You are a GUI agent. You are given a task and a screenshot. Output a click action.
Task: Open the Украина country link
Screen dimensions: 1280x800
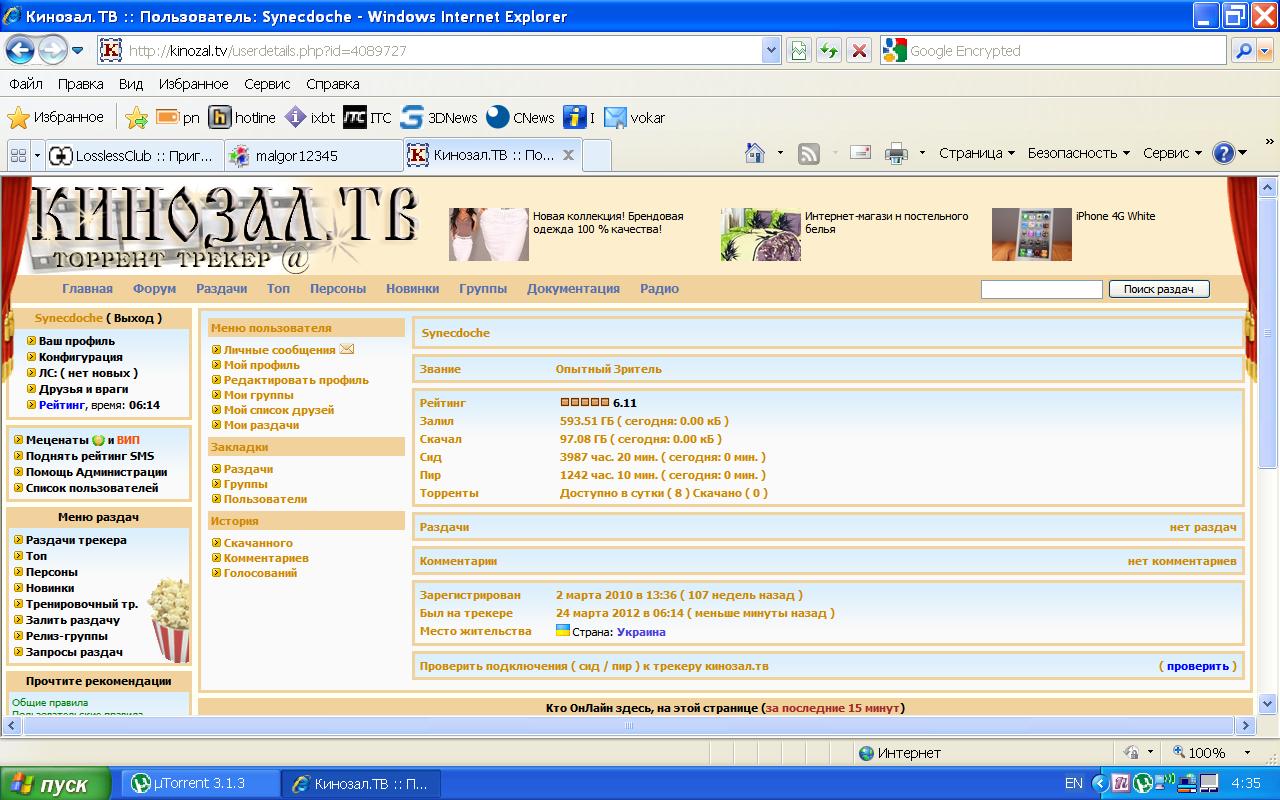(641, 632)
